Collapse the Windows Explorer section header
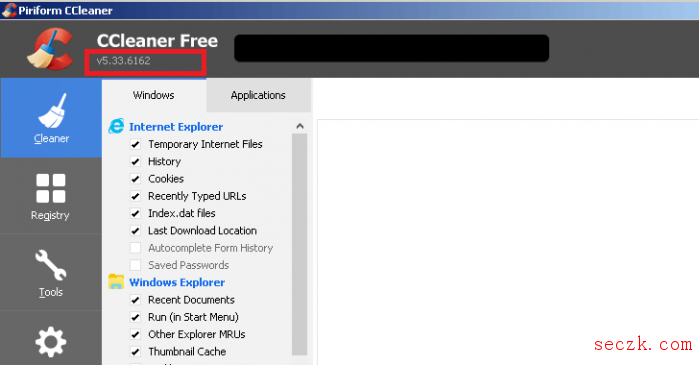Viewport: 700px width, 365px height. 177,282
